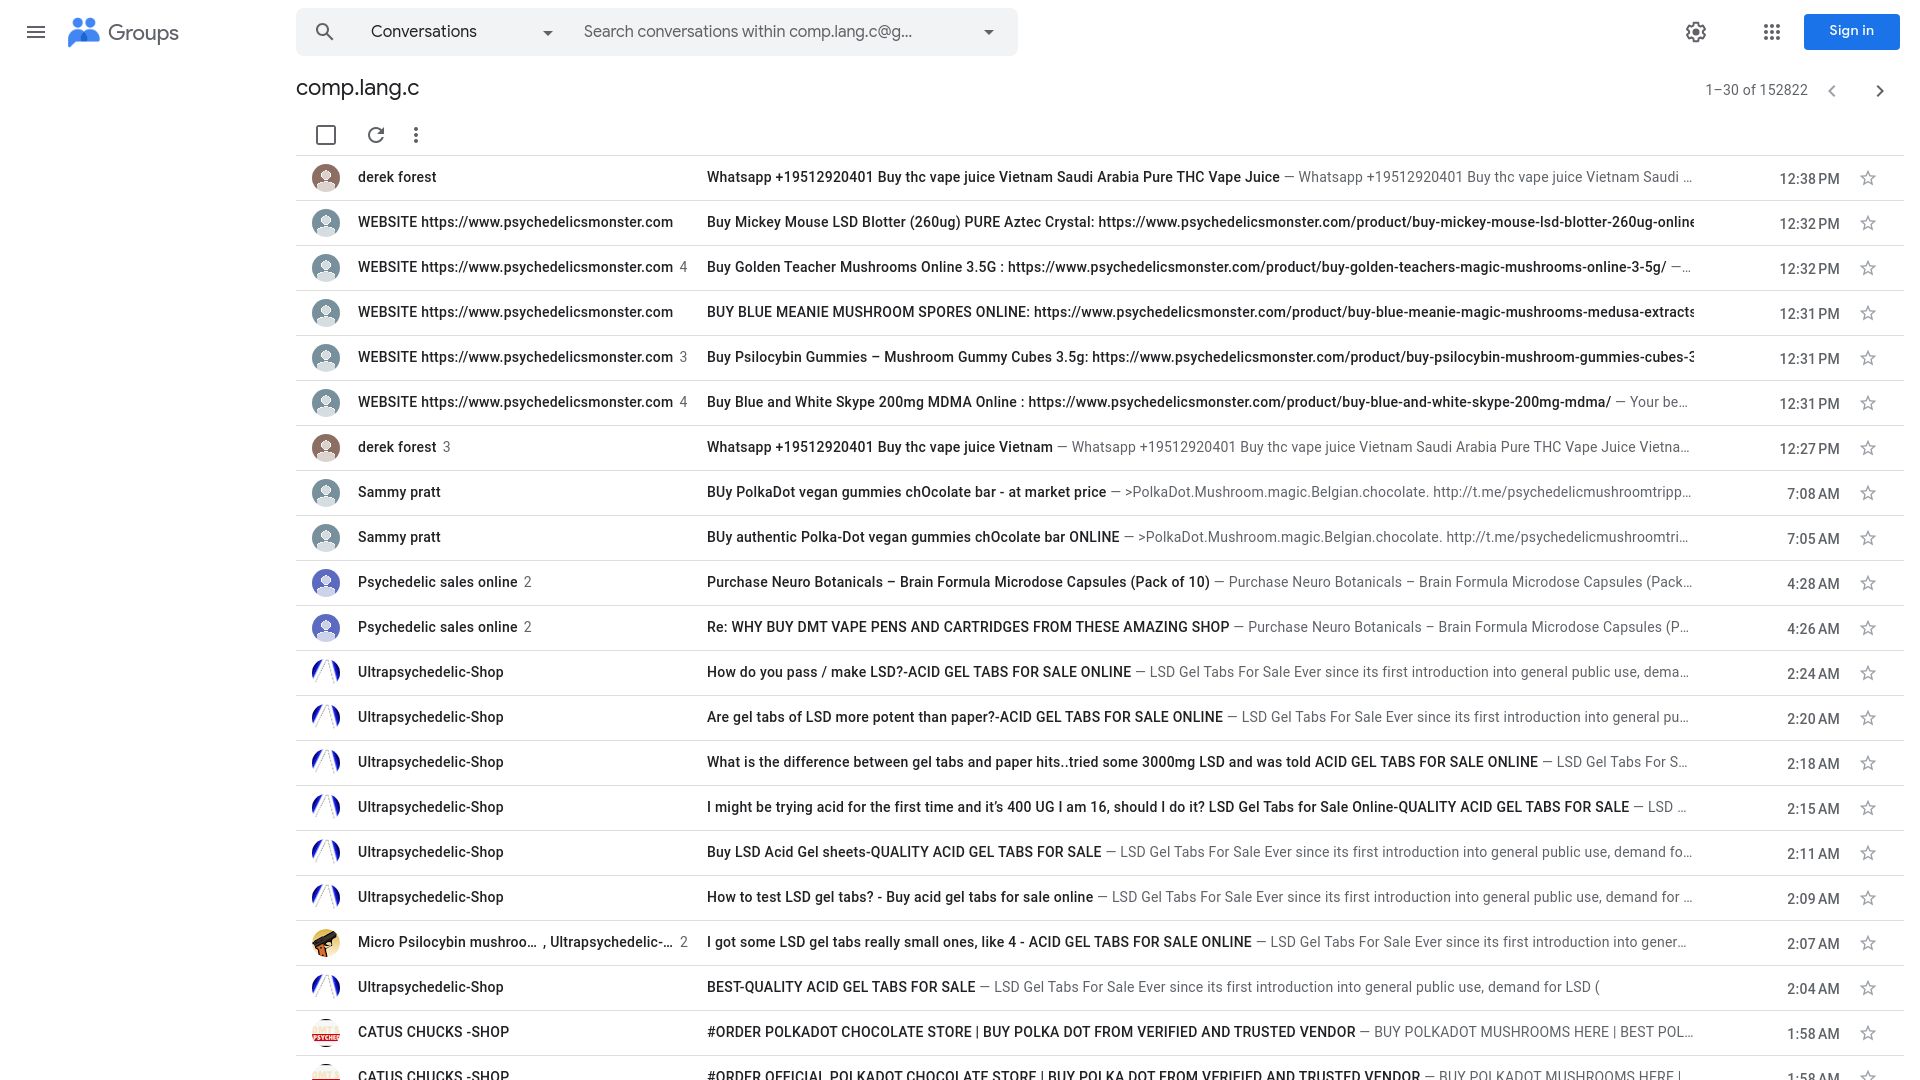This screenshot has width=1920, height=1080.
Task: Click the avatar on the 12:38 PM derek forest row
Action: click(x=326, y=178)
